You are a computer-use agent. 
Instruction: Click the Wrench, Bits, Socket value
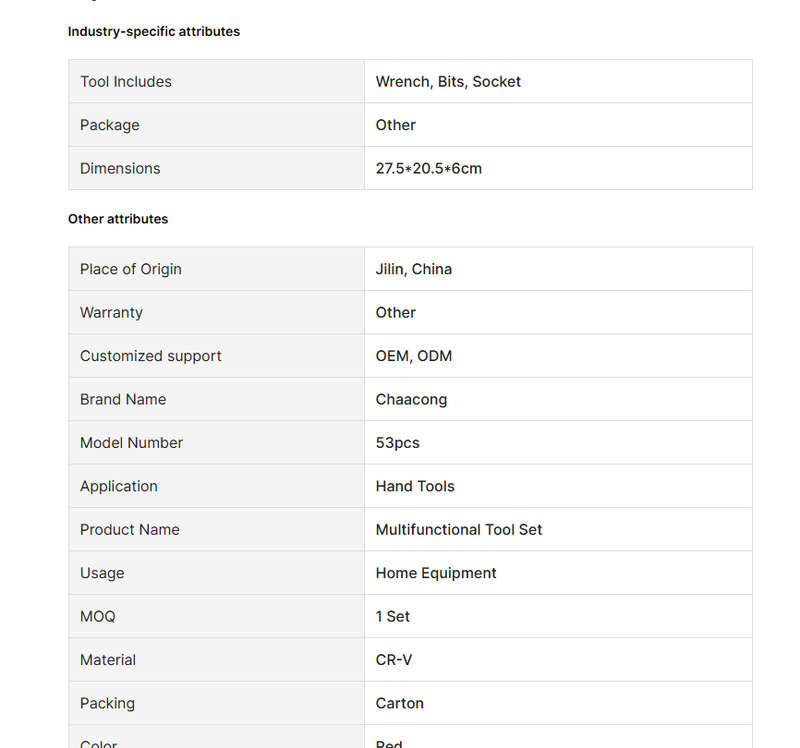[448, 82]
